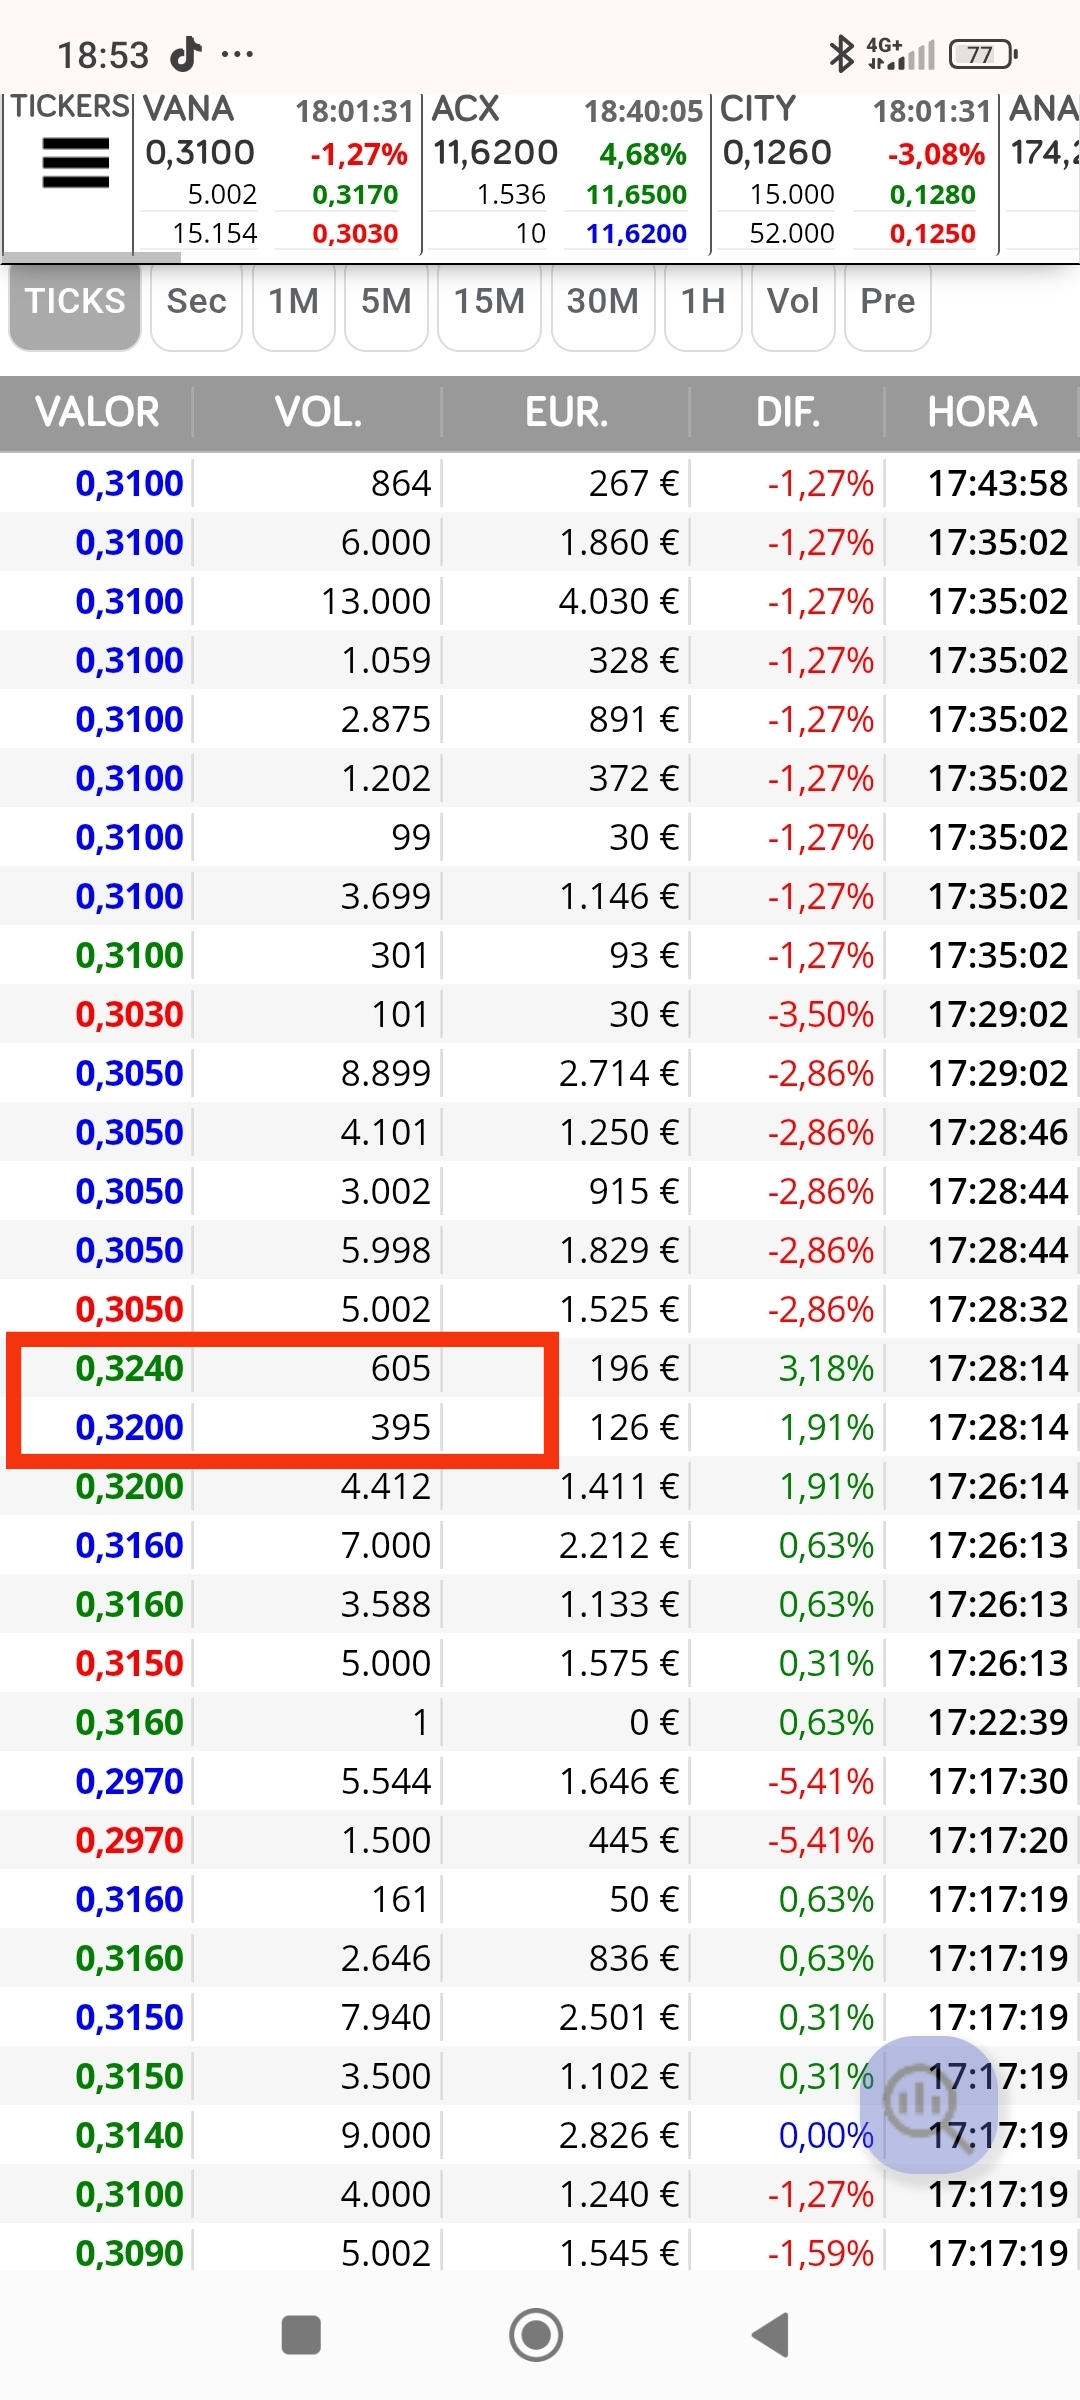This screenshot has width=1080, height=2400.
Task: Switch to the TICKS tab
Action: coord(75,302)
